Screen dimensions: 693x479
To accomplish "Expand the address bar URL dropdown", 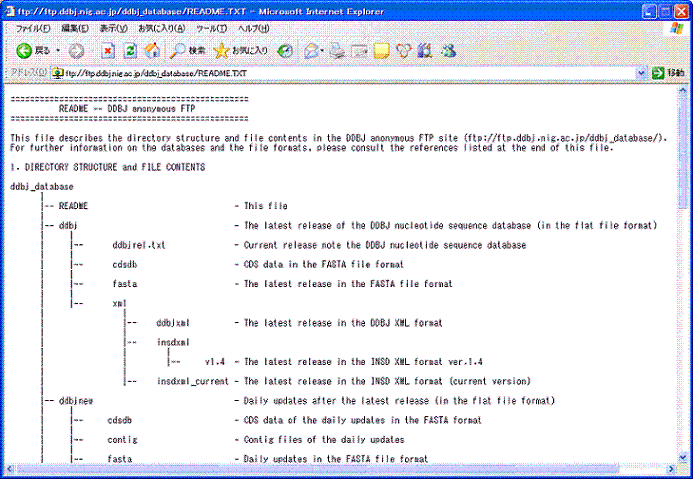I will pyautogui.click(x=641, y=73).
